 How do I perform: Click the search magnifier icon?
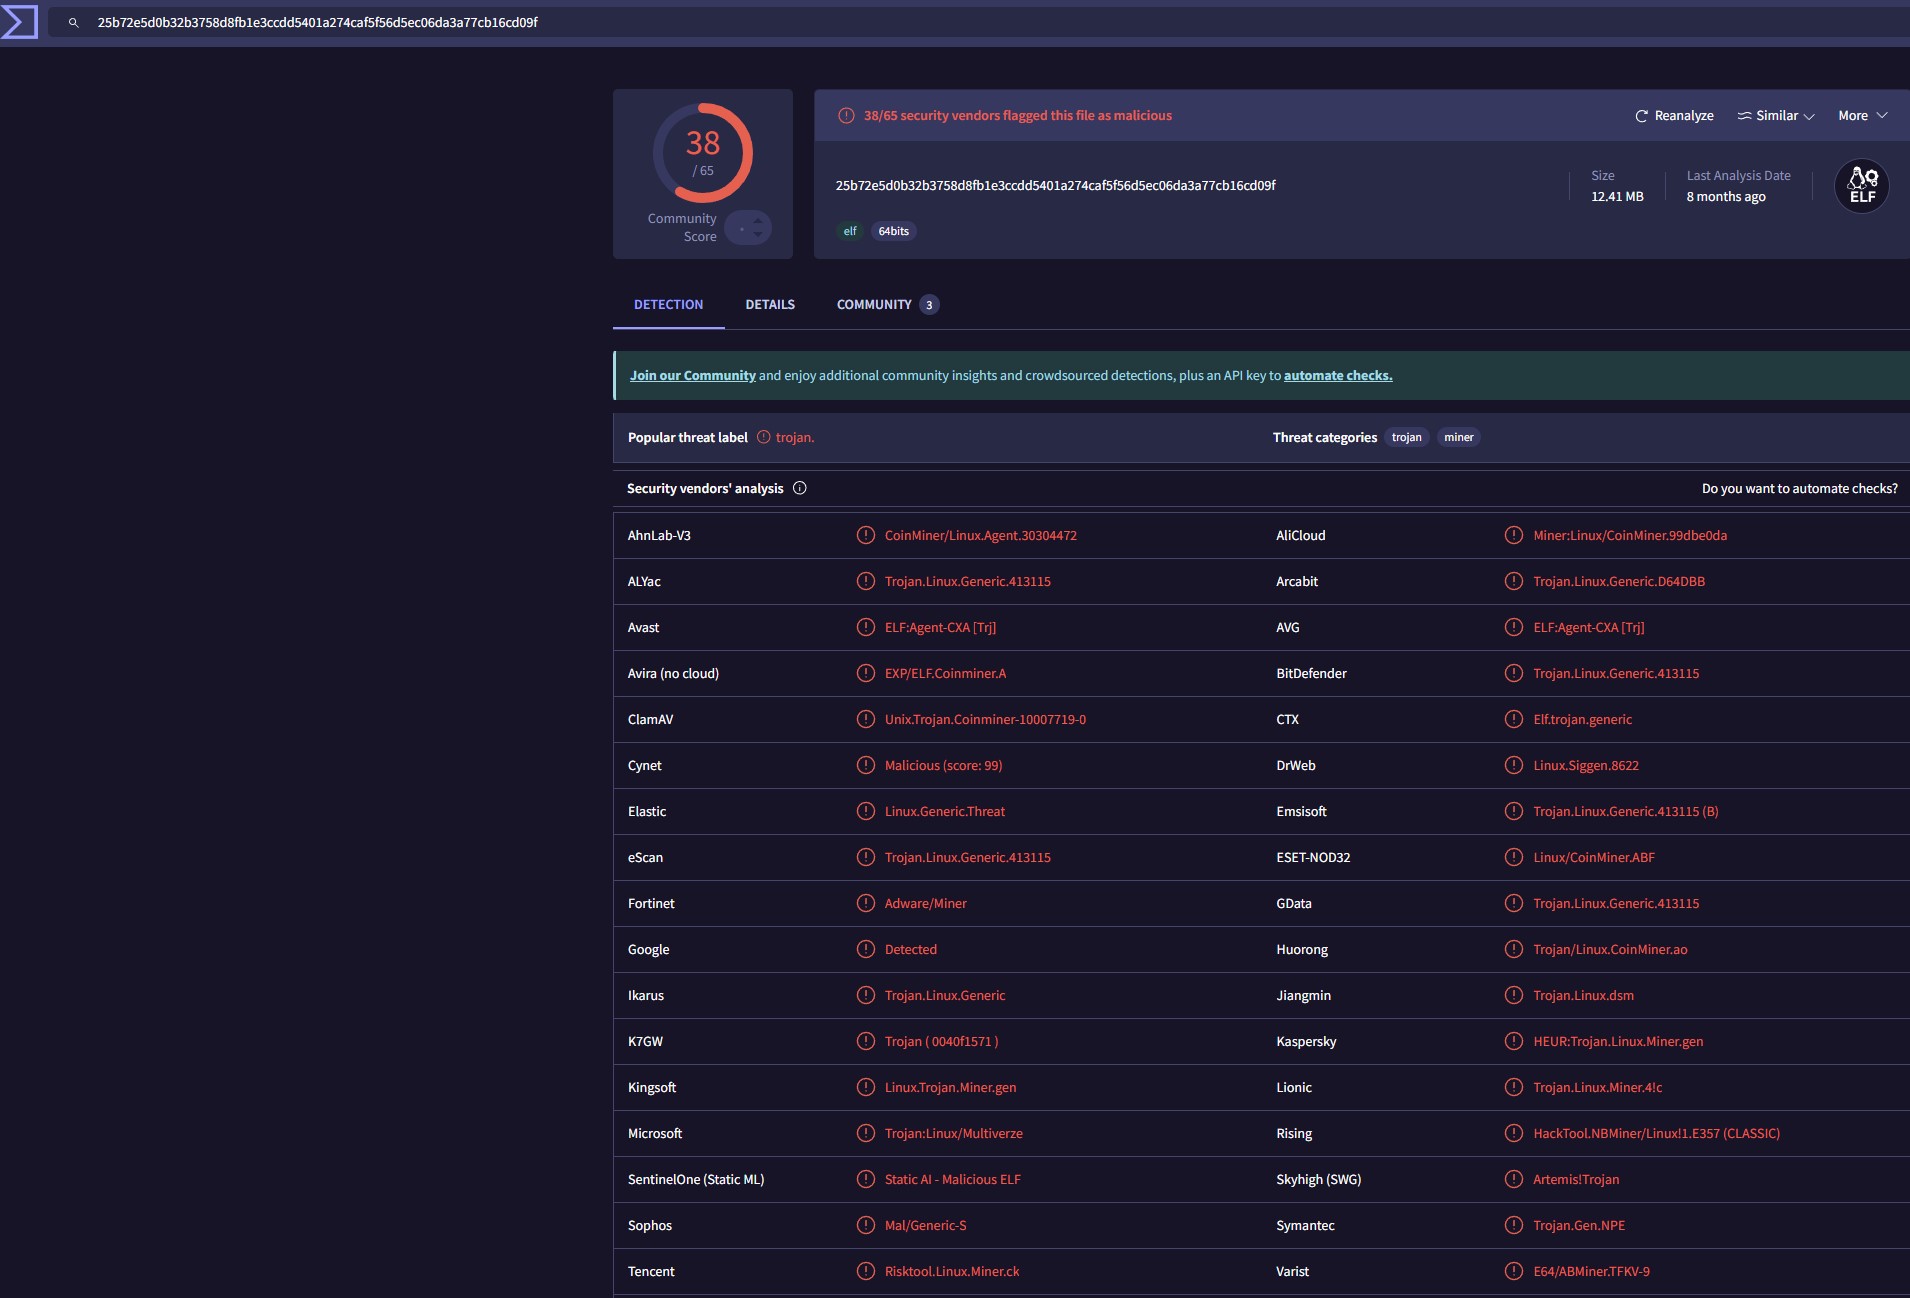[73, 22]
